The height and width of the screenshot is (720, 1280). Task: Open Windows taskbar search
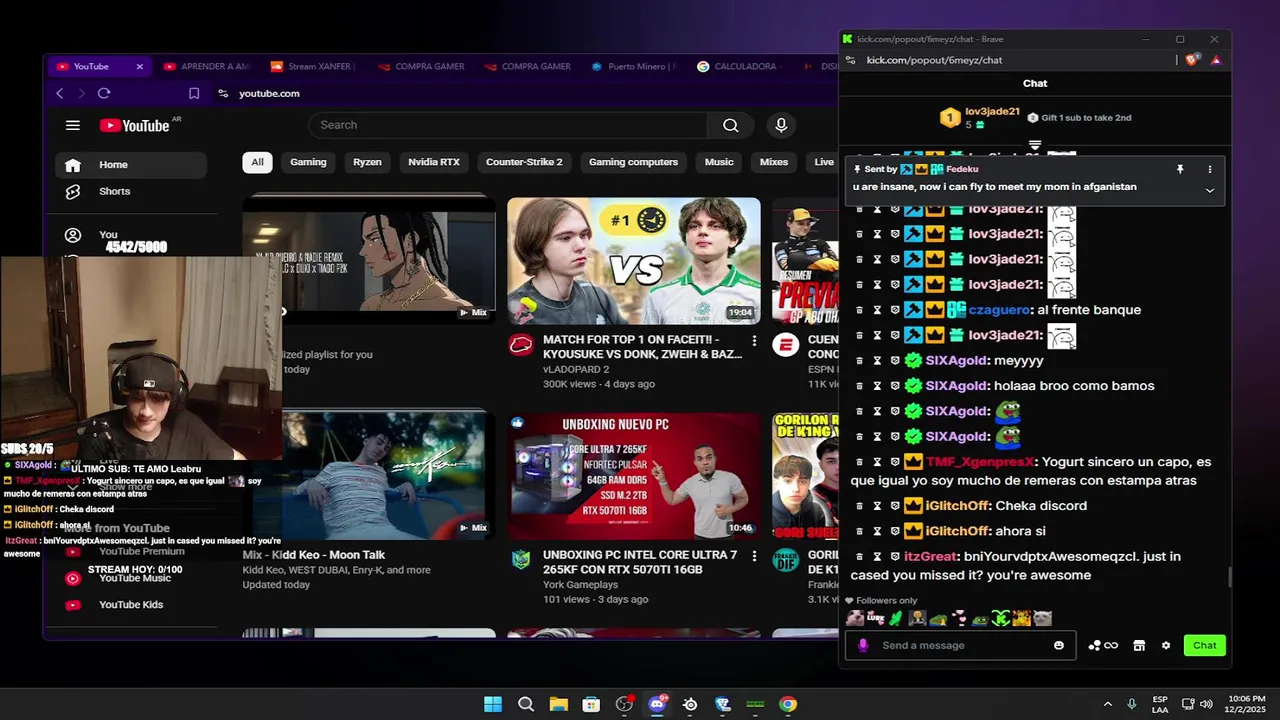[x=526, y=704]
